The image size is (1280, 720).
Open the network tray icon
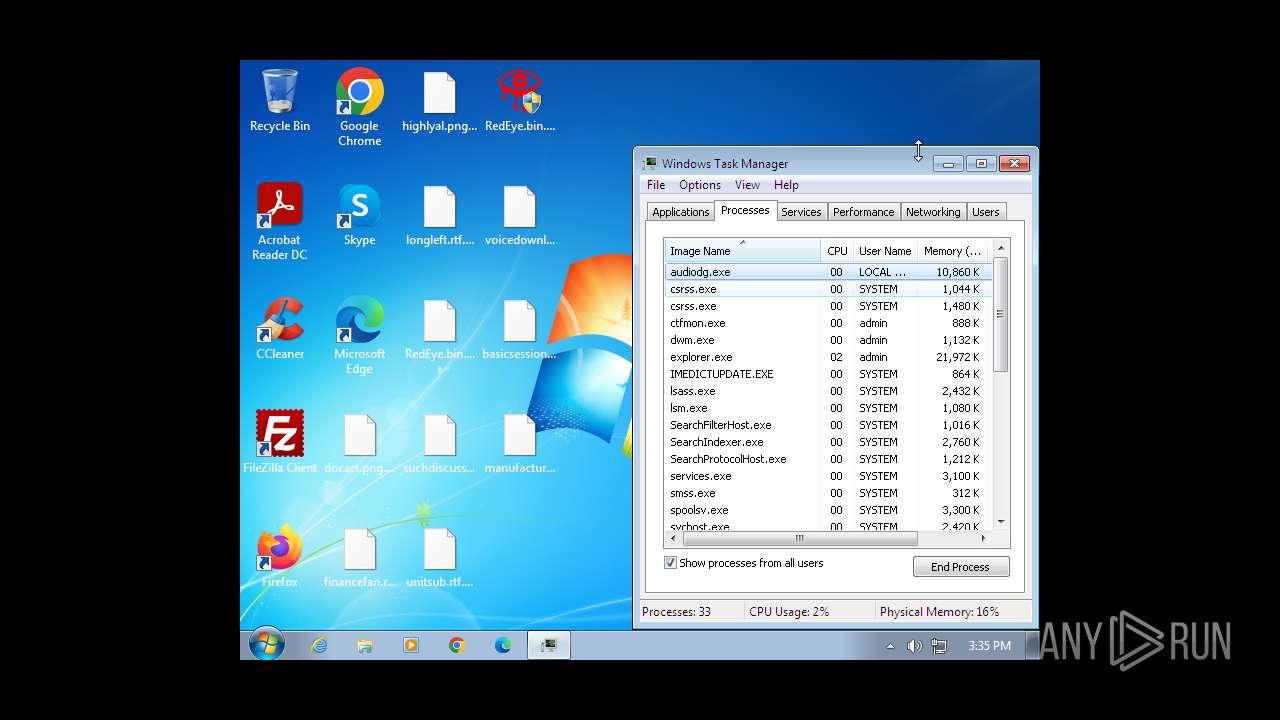click(x=939, y=646)
